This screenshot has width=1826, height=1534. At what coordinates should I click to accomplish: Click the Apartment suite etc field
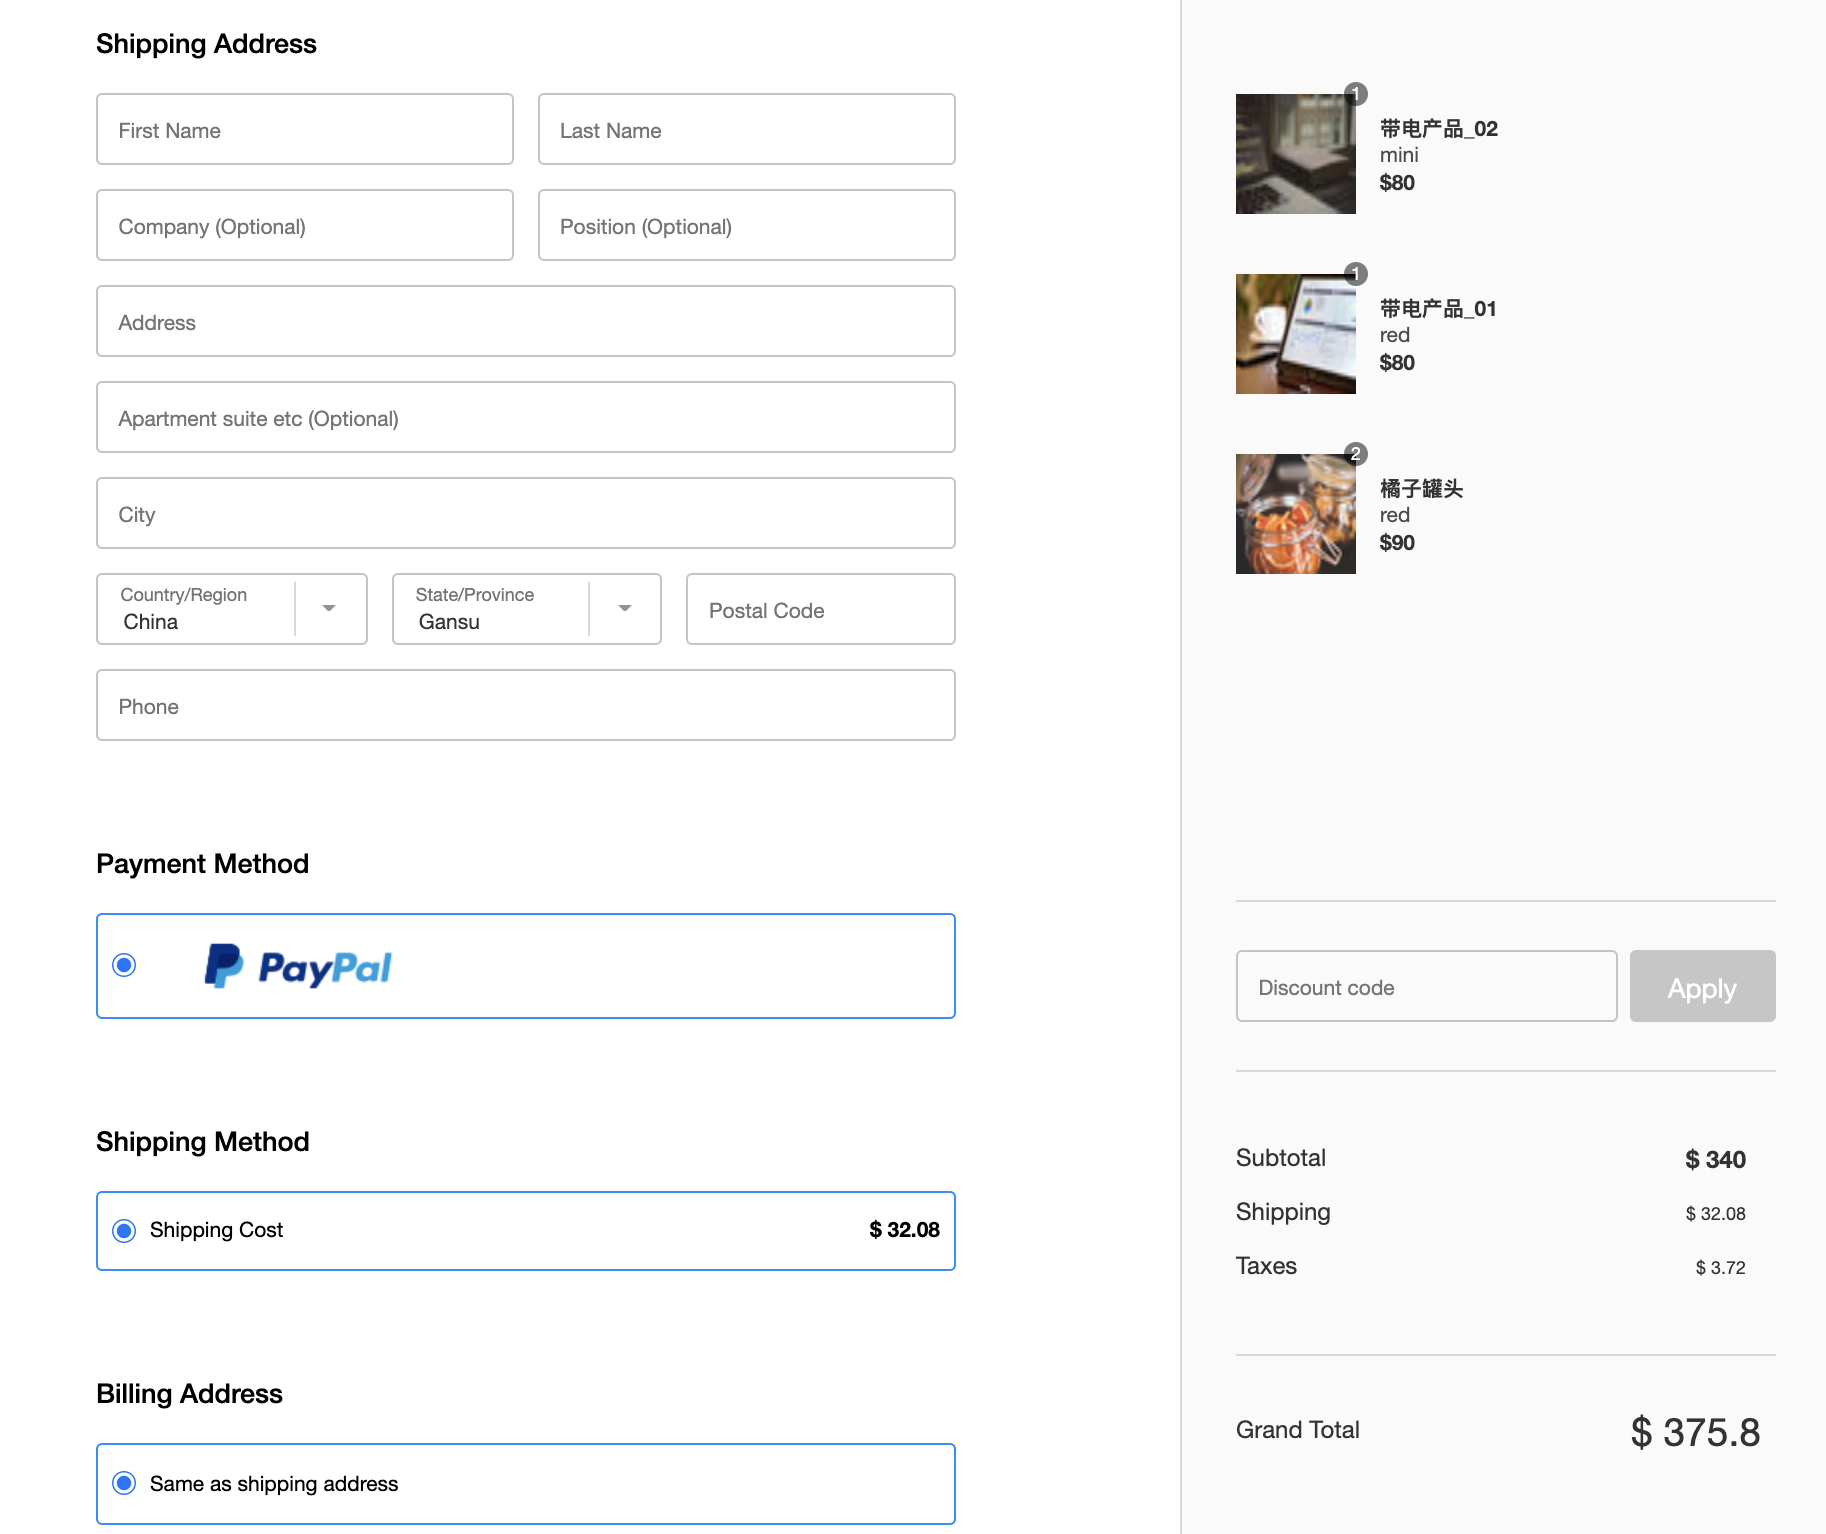[x=525, y=418]
